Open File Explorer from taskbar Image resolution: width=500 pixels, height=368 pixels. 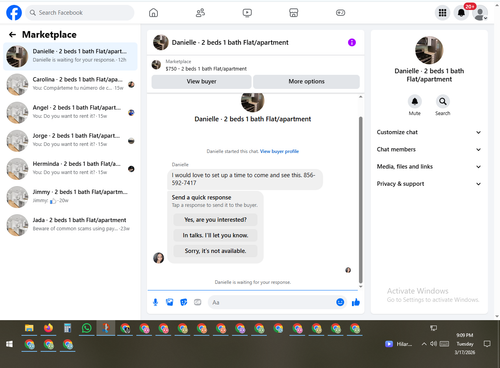29,328
